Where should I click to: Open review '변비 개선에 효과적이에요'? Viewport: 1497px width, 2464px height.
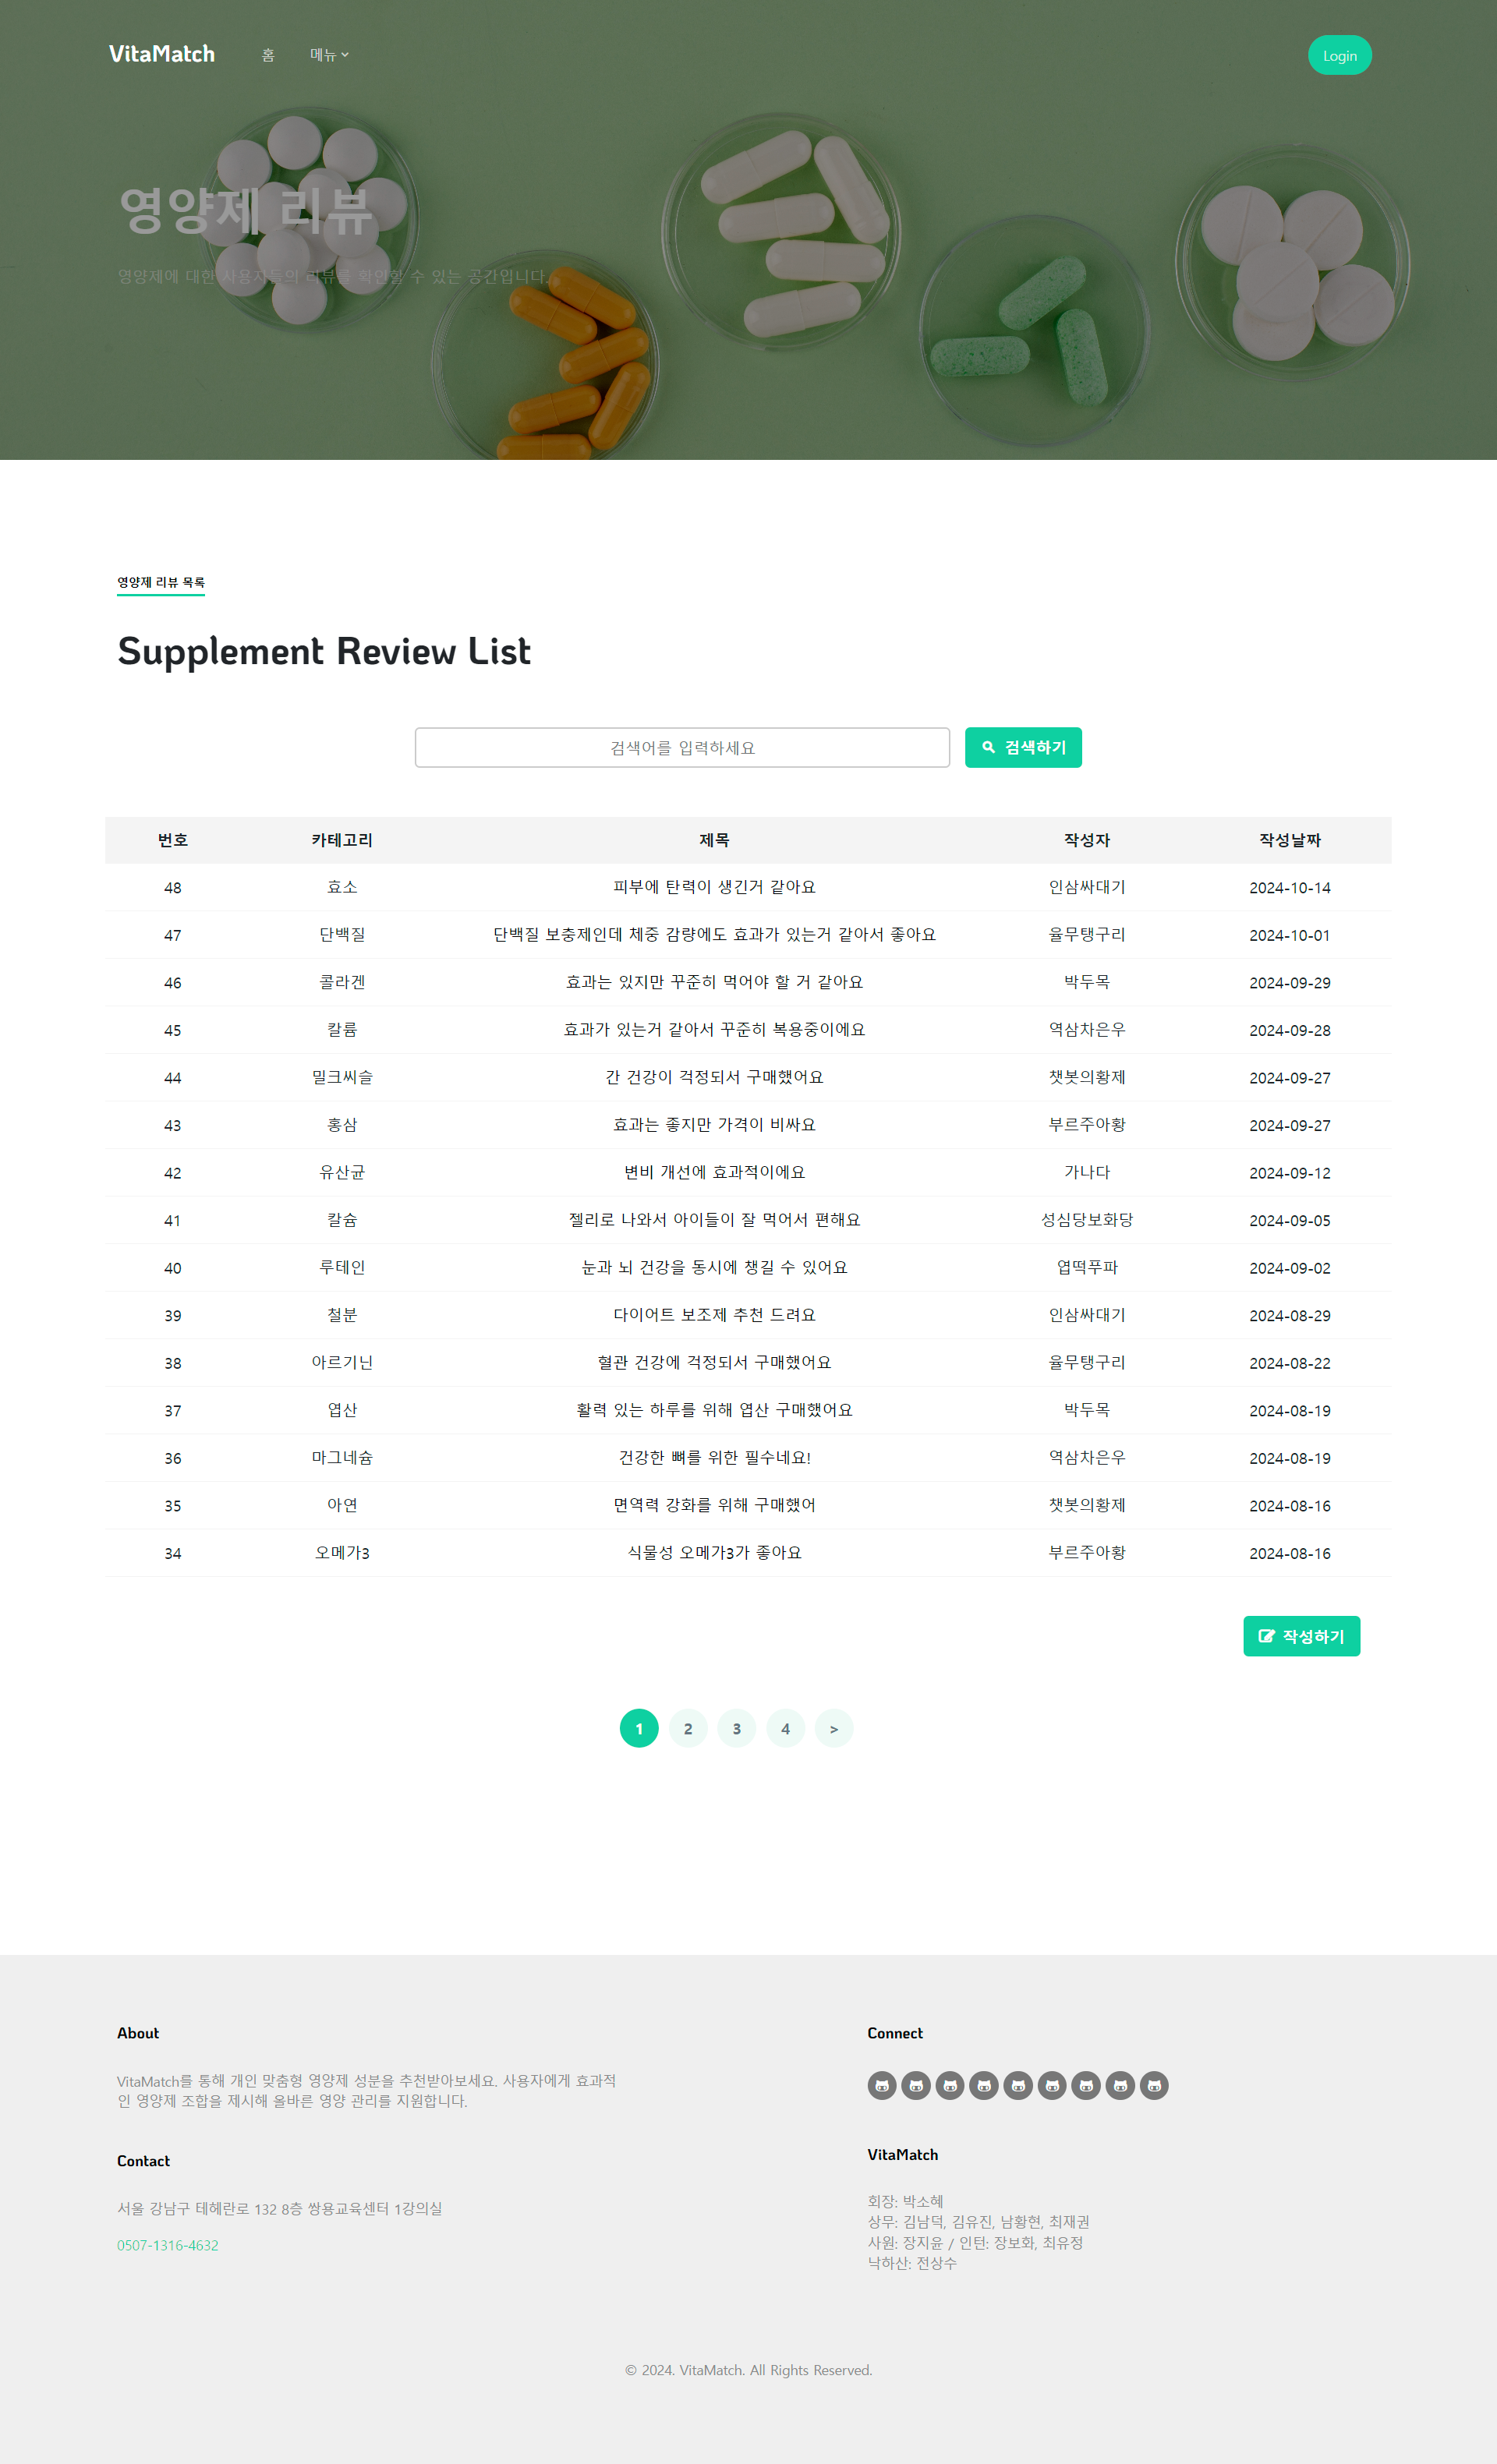(x=714, y=1172)
